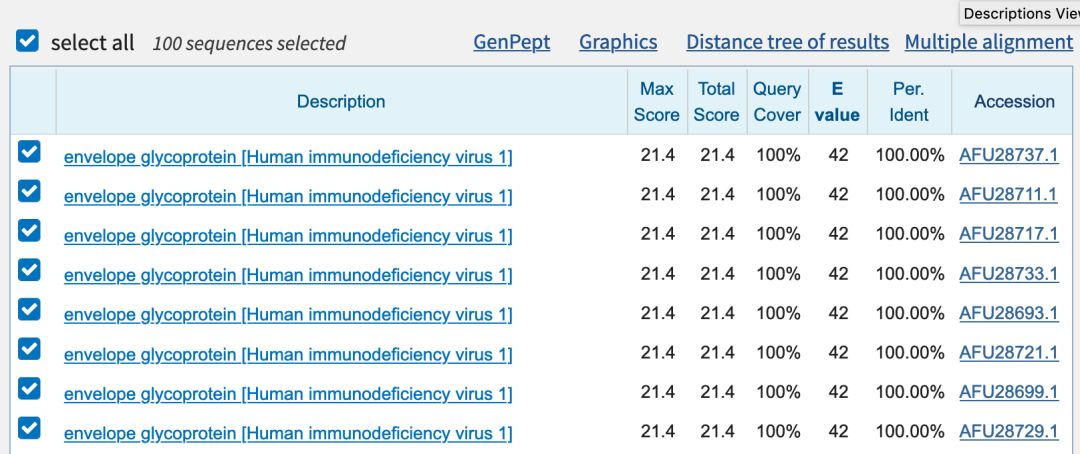Toggle the checkbox for AFU28717.1 row
The height and width of the screenshot is (454, 1080).
coord(30,231)
